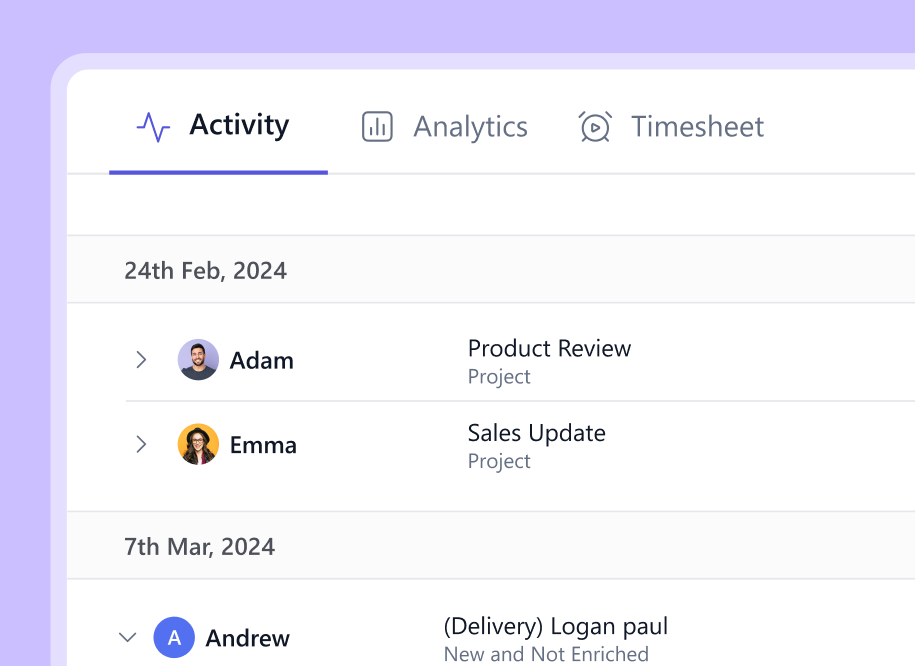Click the name Andrew
Image resolution: width=915 pixels, height=666 pixels.
click(248, 638)
